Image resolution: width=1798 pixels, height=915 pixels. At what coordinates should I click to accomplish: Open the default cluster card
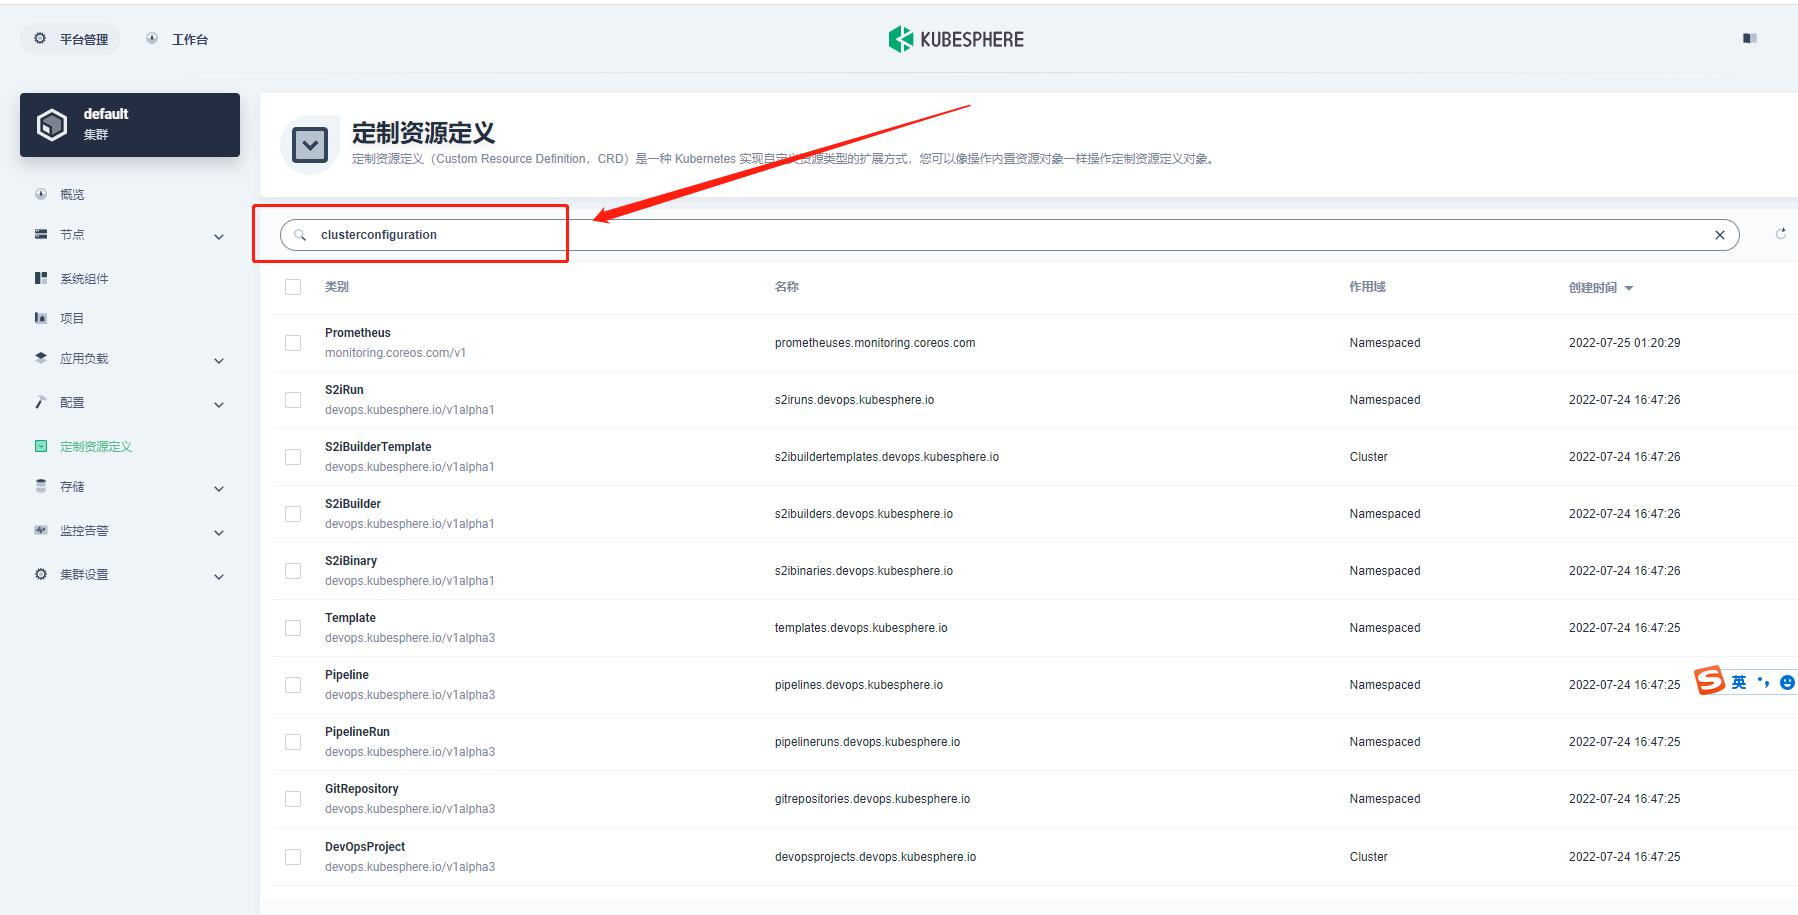coord(130,125)
